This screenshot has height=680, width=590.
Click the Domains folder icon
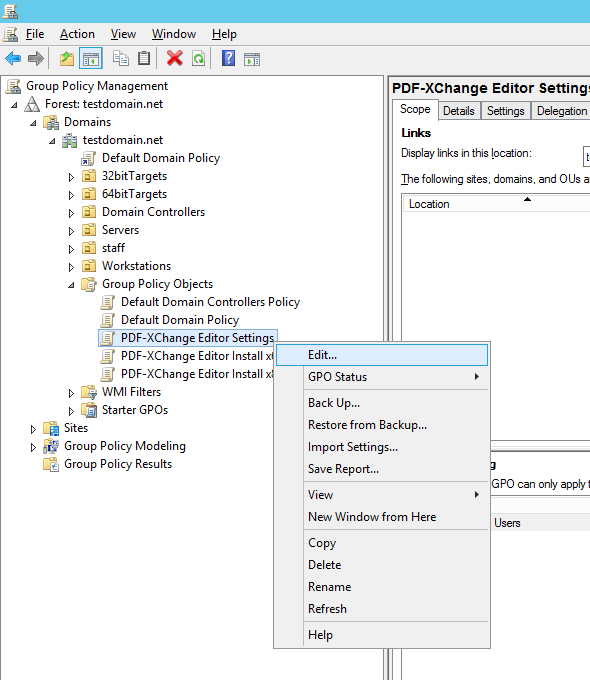[x=51, y=122]
